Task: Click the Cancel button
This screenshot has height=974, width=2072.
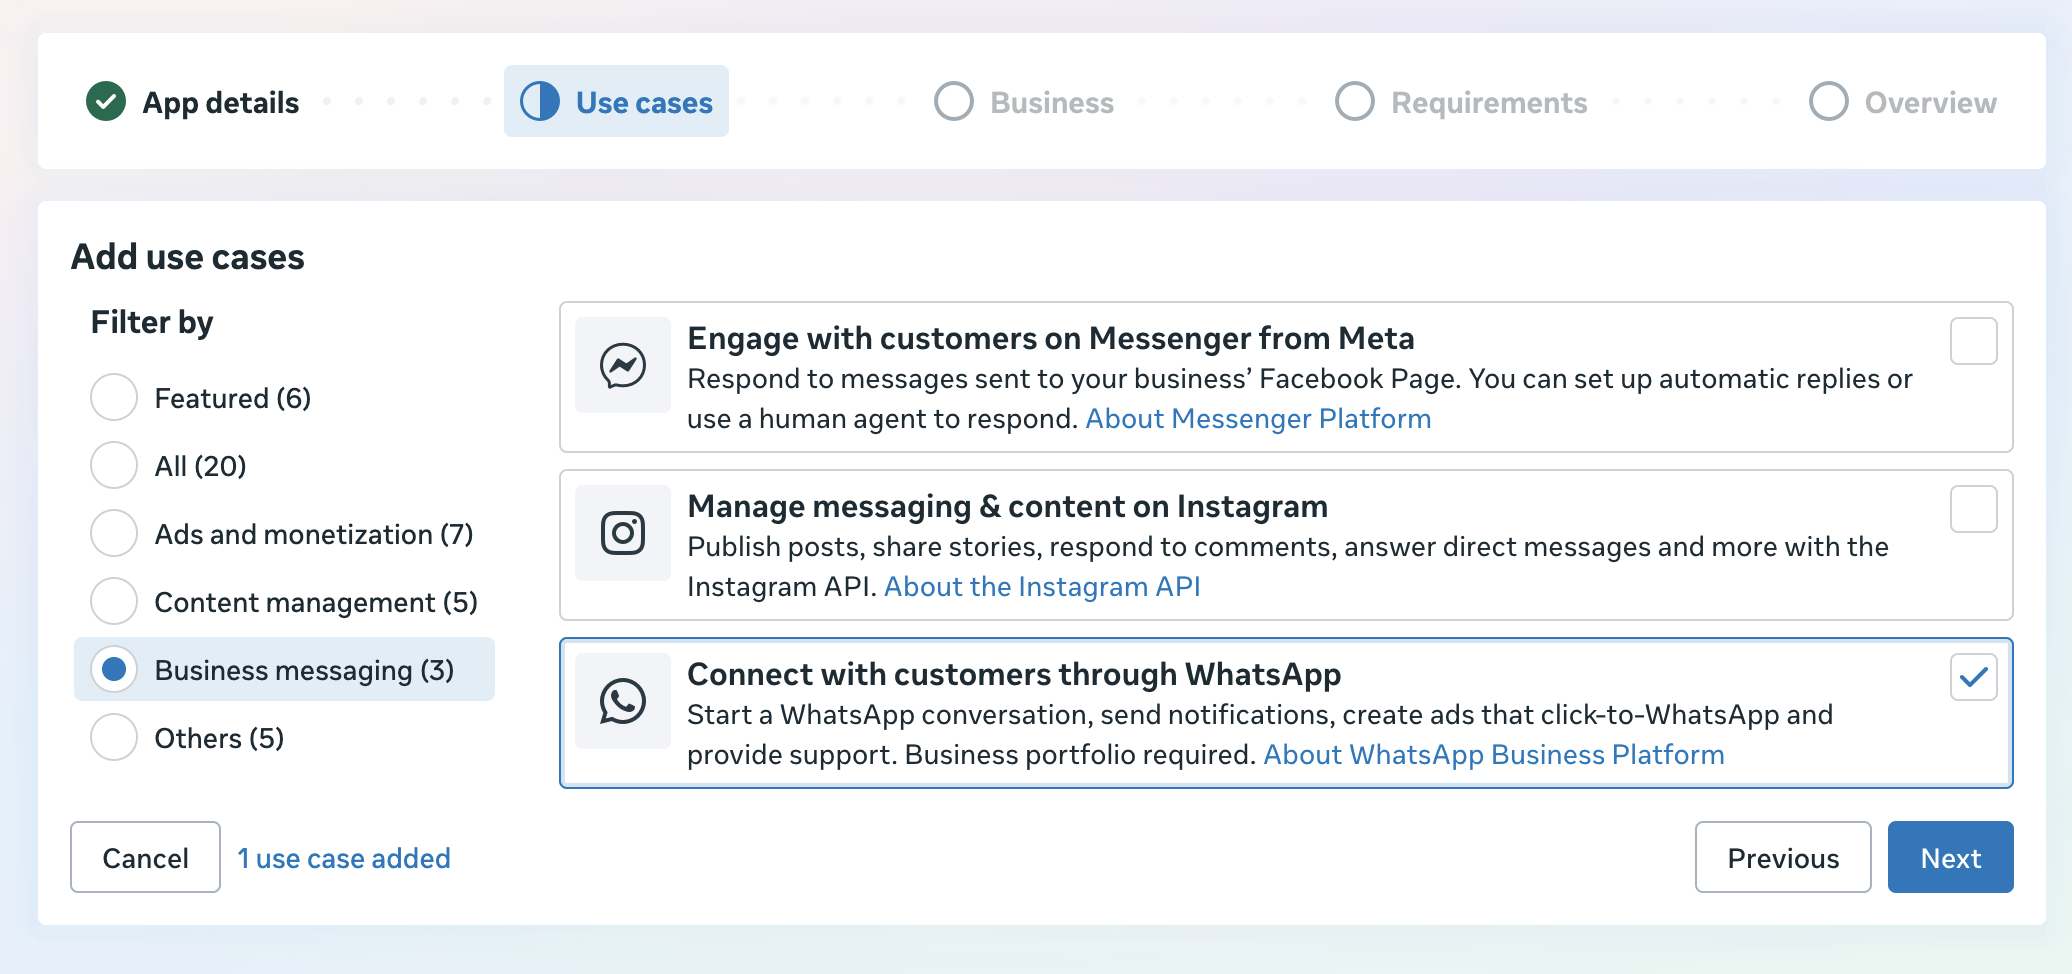Action: click(145, 857)
